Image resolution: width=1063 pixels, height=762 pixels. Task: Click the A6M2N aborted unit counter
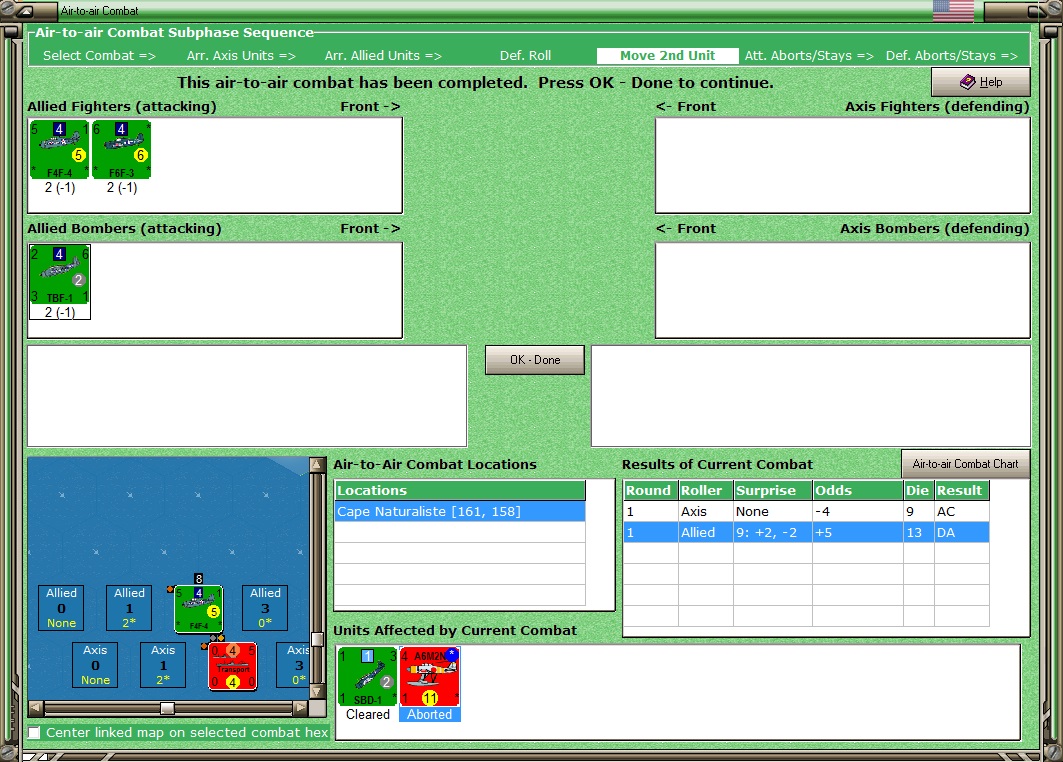tap(430, 676)
